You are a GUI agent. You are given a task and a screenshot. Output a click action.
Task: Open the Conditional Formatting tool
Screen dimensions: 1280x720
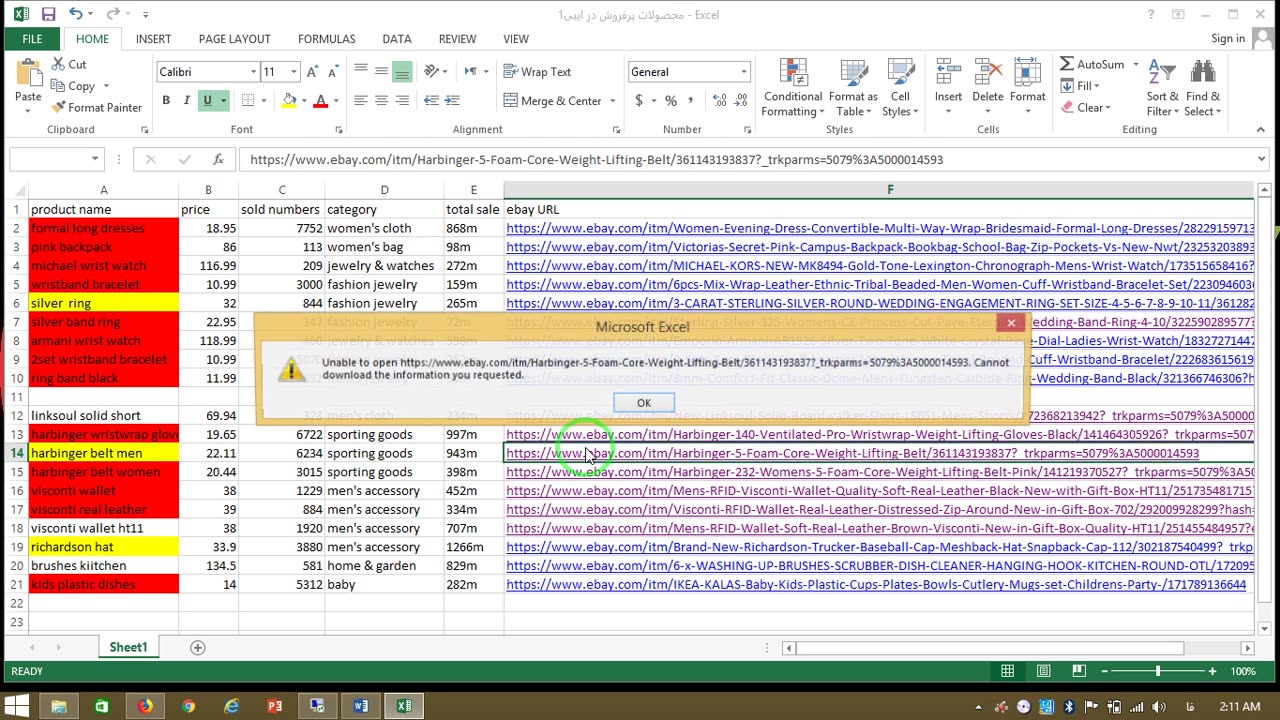click(792, 88)
